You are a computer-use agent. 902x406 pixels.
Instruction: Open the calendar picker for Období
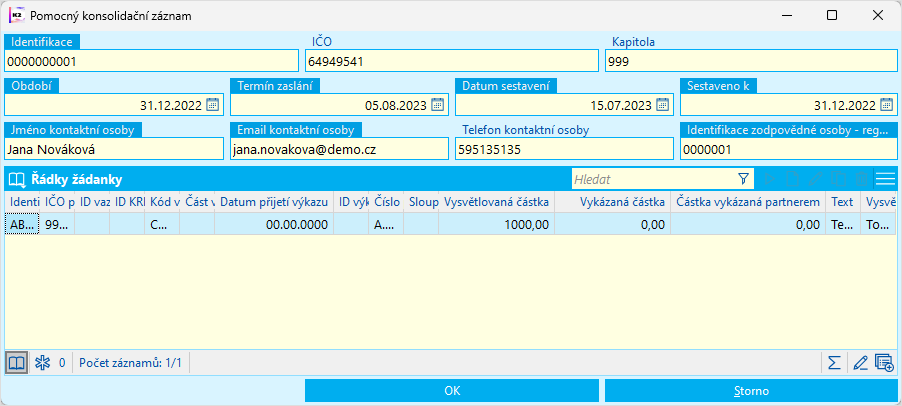coord(212,105)
